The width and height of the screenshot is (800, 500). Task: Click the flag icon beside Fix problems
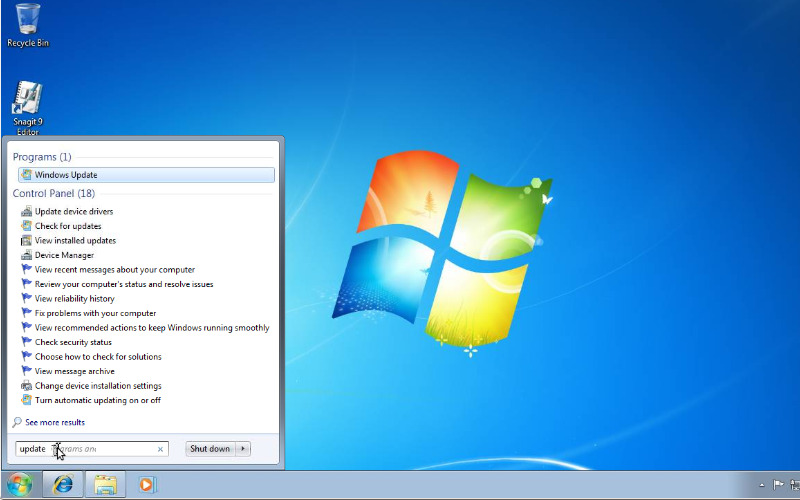(26, 312)
